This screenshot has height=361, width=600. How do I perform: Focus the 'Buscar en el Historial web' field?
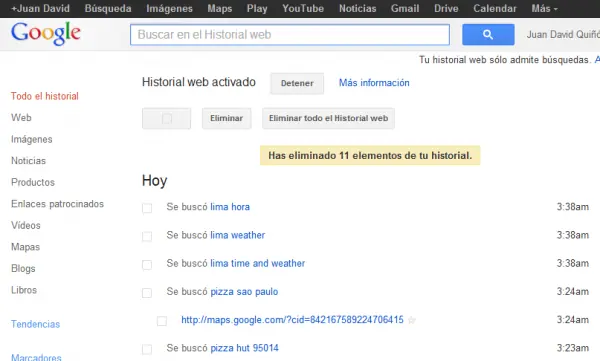click(x=290, y=34)
